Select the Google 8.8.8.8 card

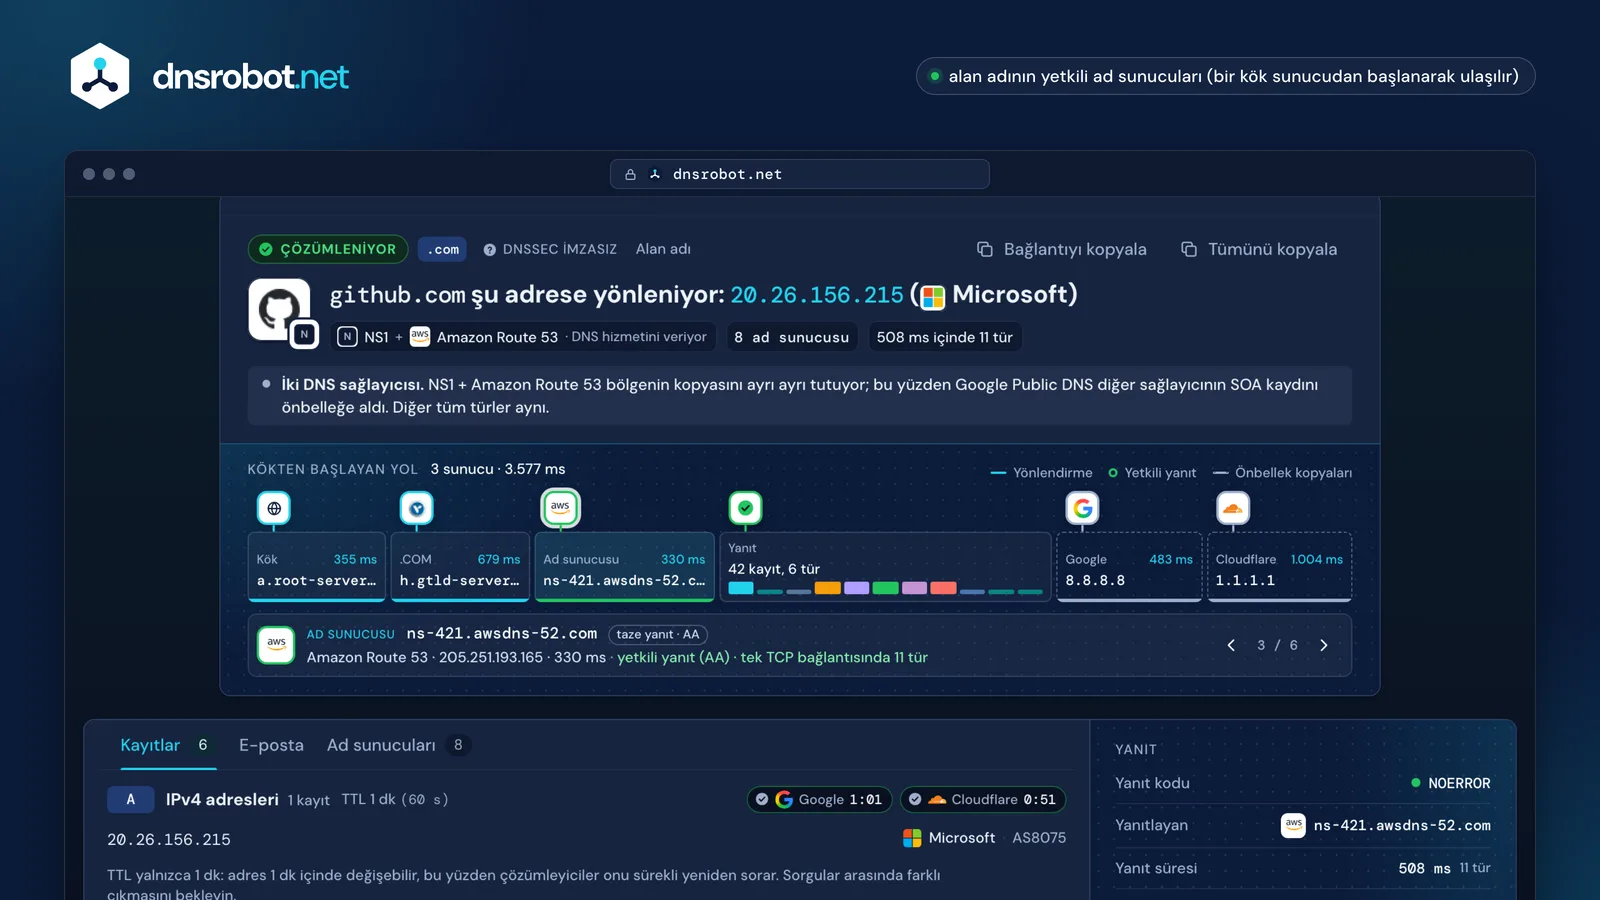pyautogui.click(x=1129, y=567)
